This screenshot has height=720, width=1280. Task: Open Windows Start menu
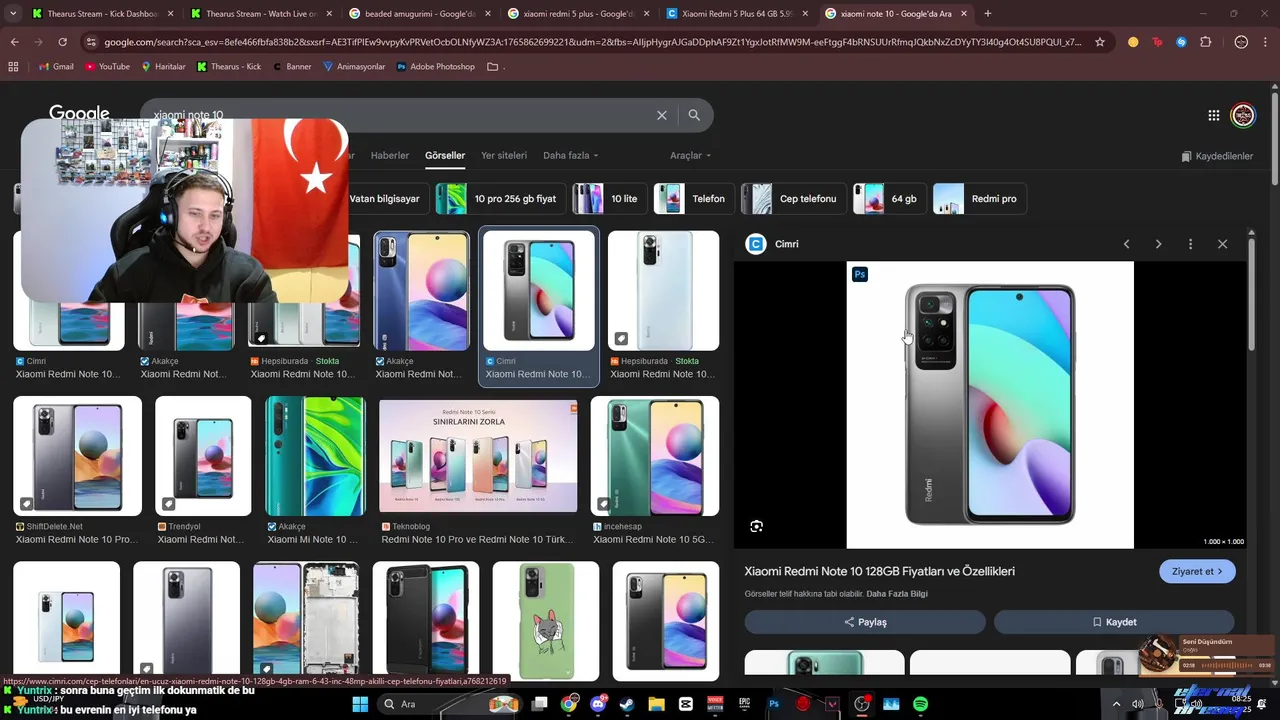pos(360,704)
